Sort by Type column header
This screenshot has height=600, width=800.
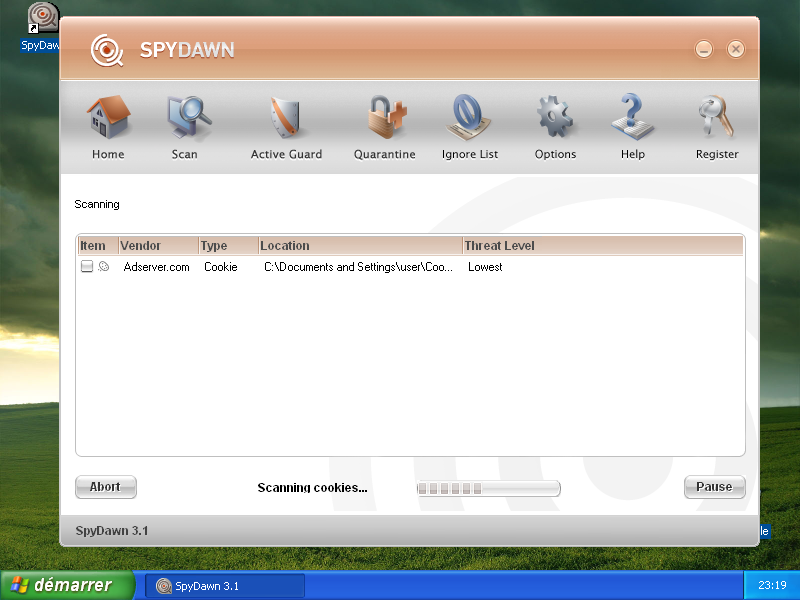coord(229,246)
